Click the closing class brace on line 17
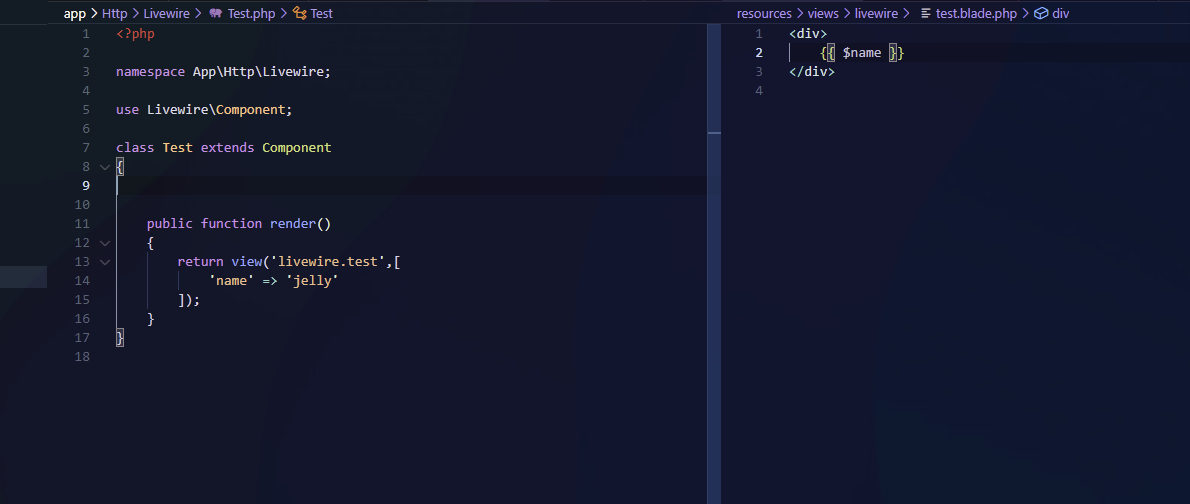Viewport: 1190px width, 504px height. click(x=120, y=338)
